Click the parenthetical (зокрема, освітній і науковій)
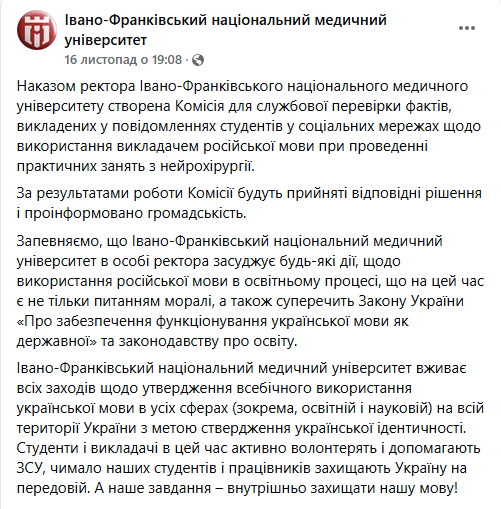The height and width of the screenshot is (509, 501). [x=330, y=408]
